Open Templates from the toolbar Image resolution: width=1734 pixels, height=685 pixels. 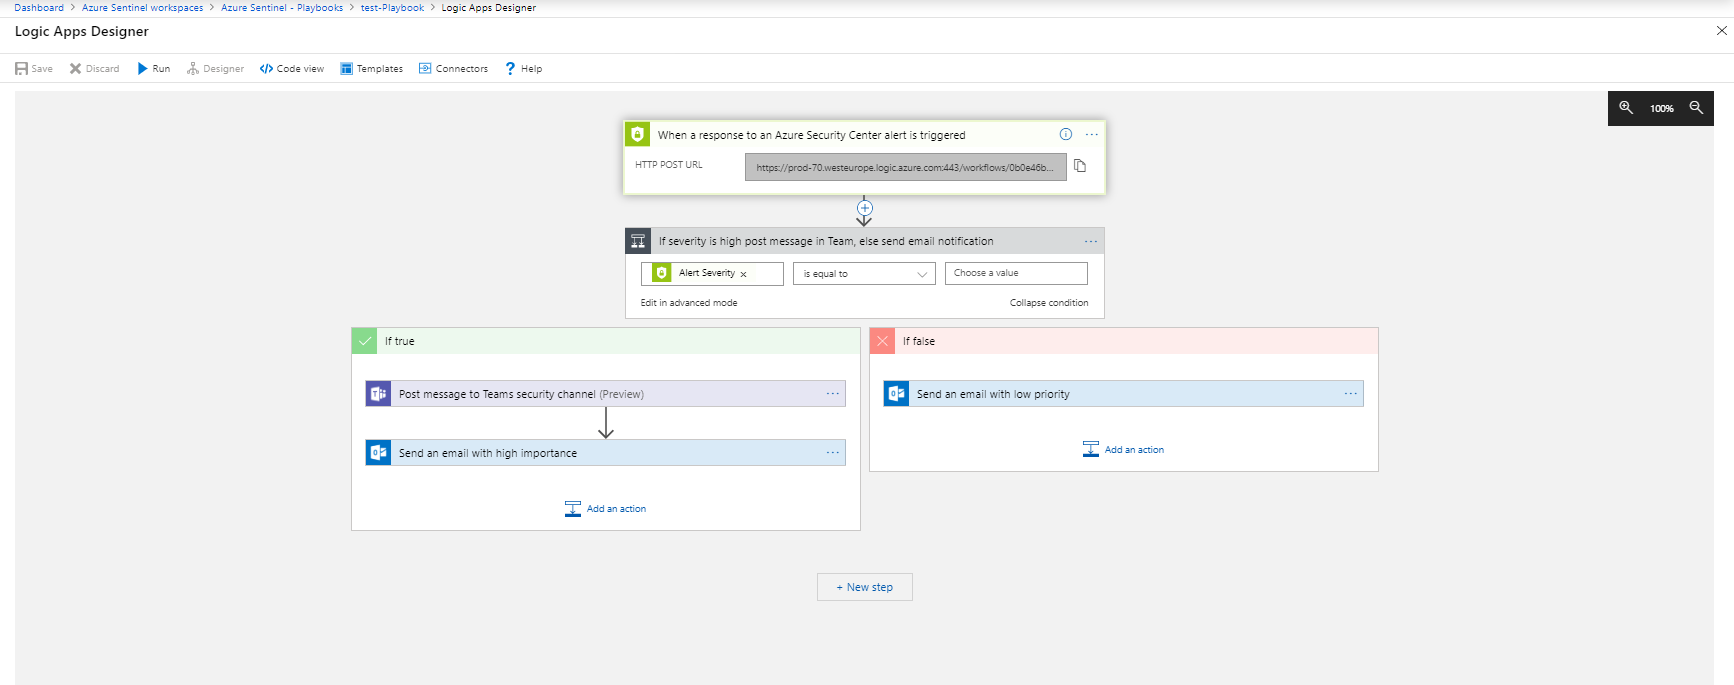point(371,69)
